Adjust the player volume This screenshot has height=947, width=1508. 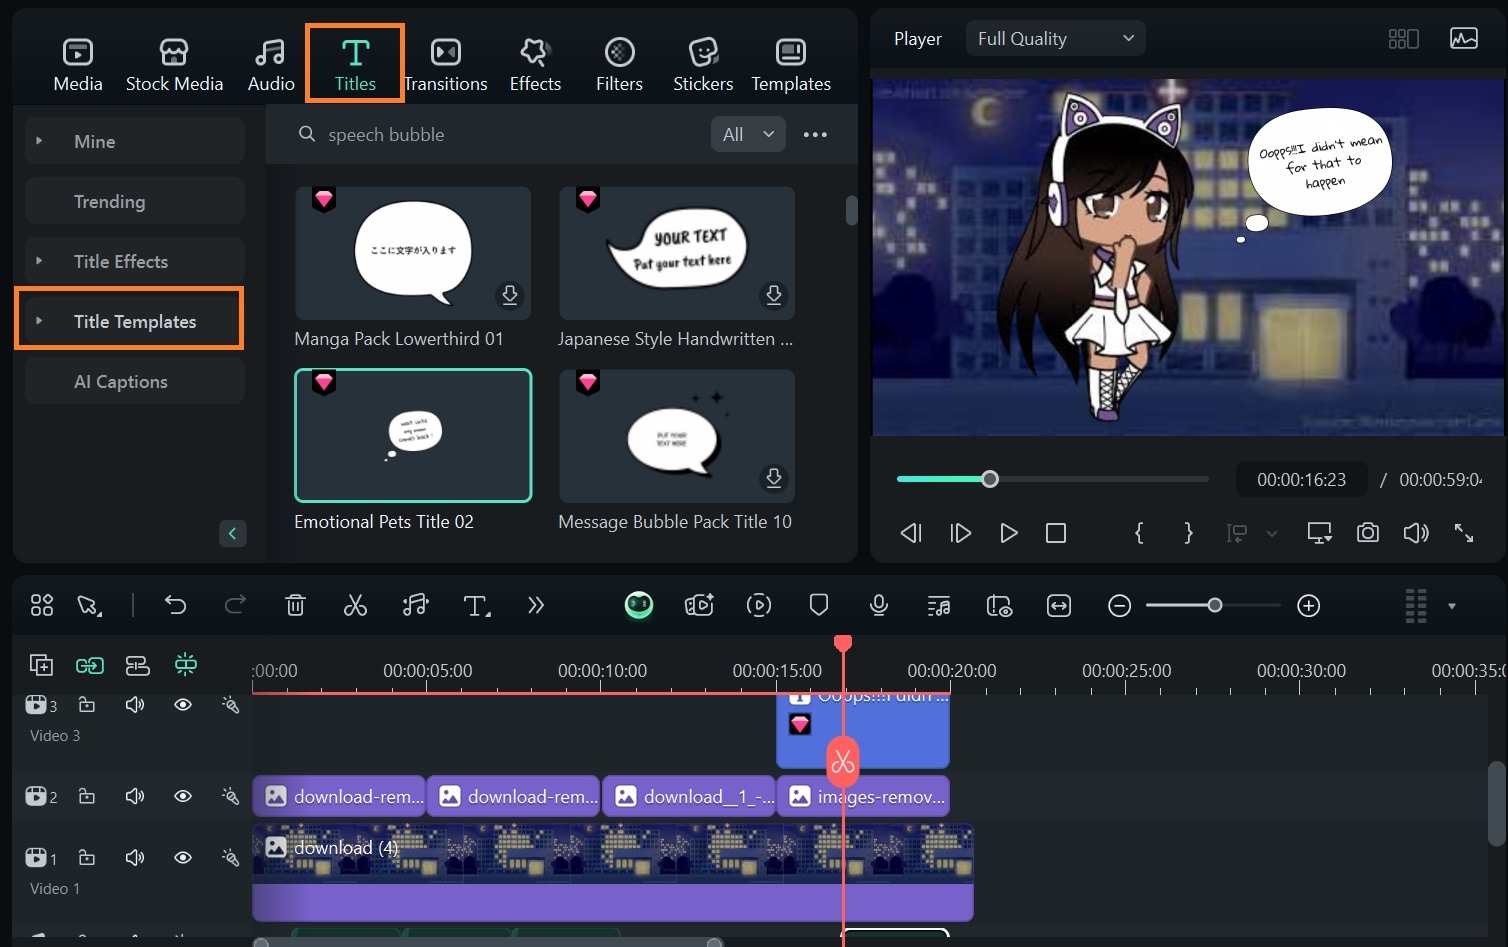tap(1416, 533)
